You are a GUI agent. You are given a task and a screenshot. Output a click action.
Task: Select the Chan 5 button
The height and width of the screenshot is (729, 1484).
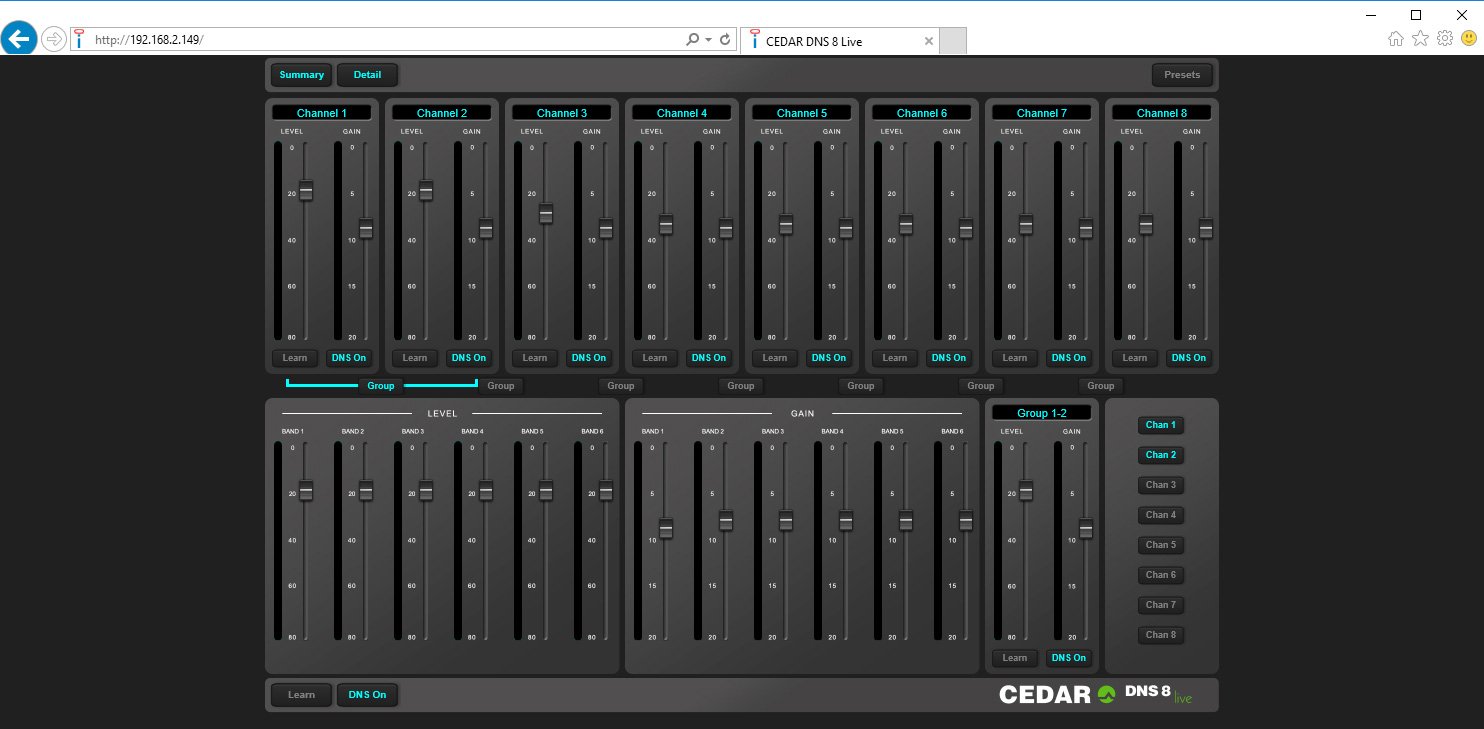click(1161, 545)
